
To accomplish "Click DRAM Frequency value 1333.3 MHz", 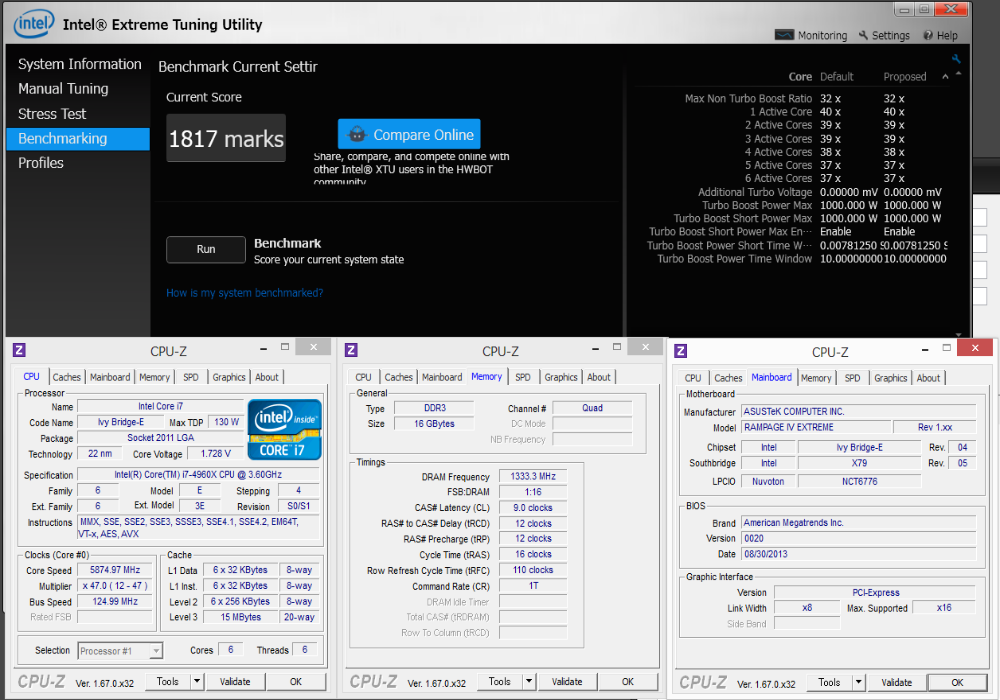I will [x=533, y=476].
